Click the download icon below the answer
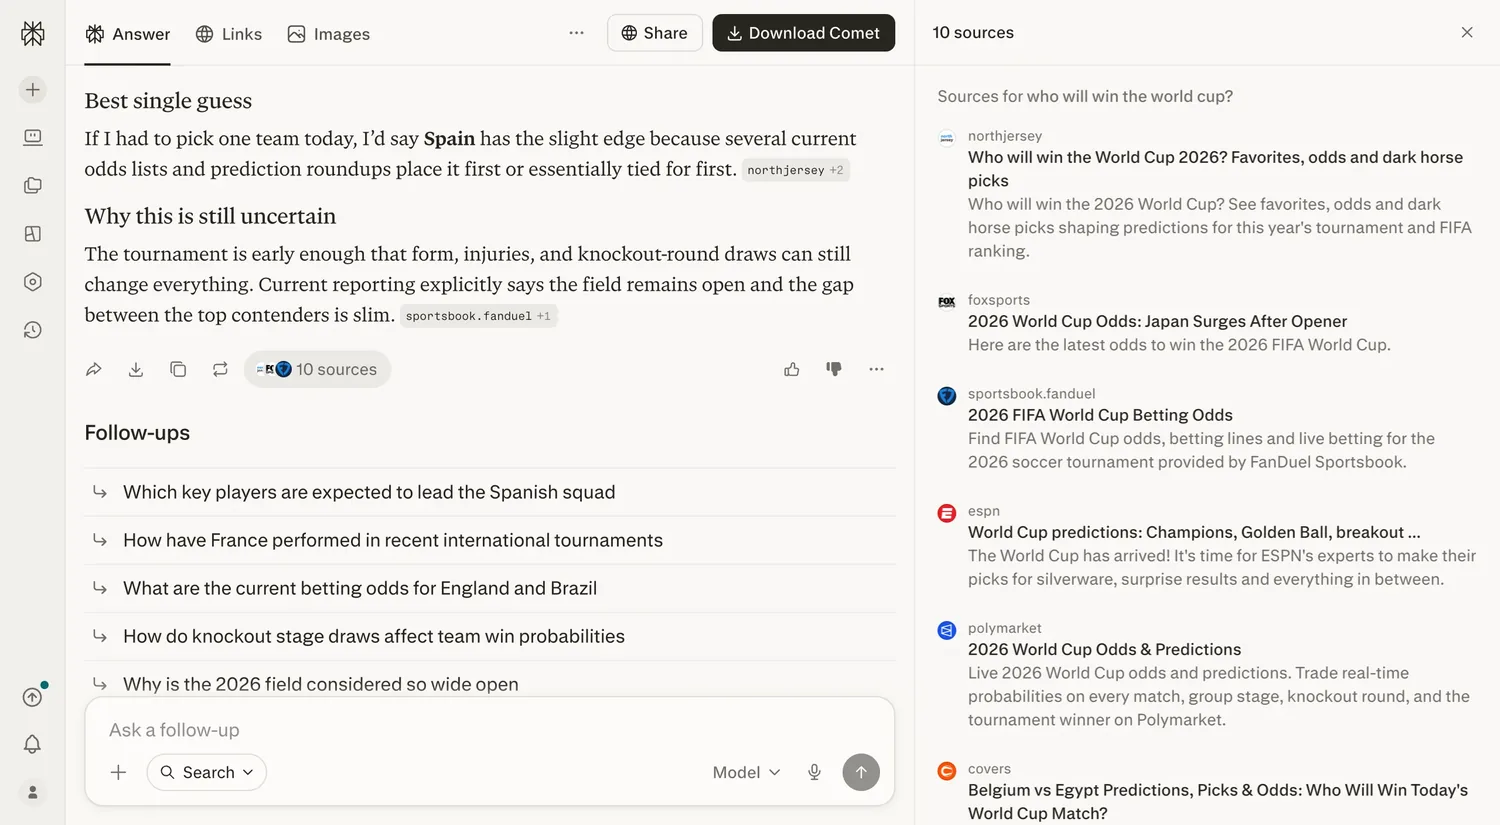 coord(136,369)
